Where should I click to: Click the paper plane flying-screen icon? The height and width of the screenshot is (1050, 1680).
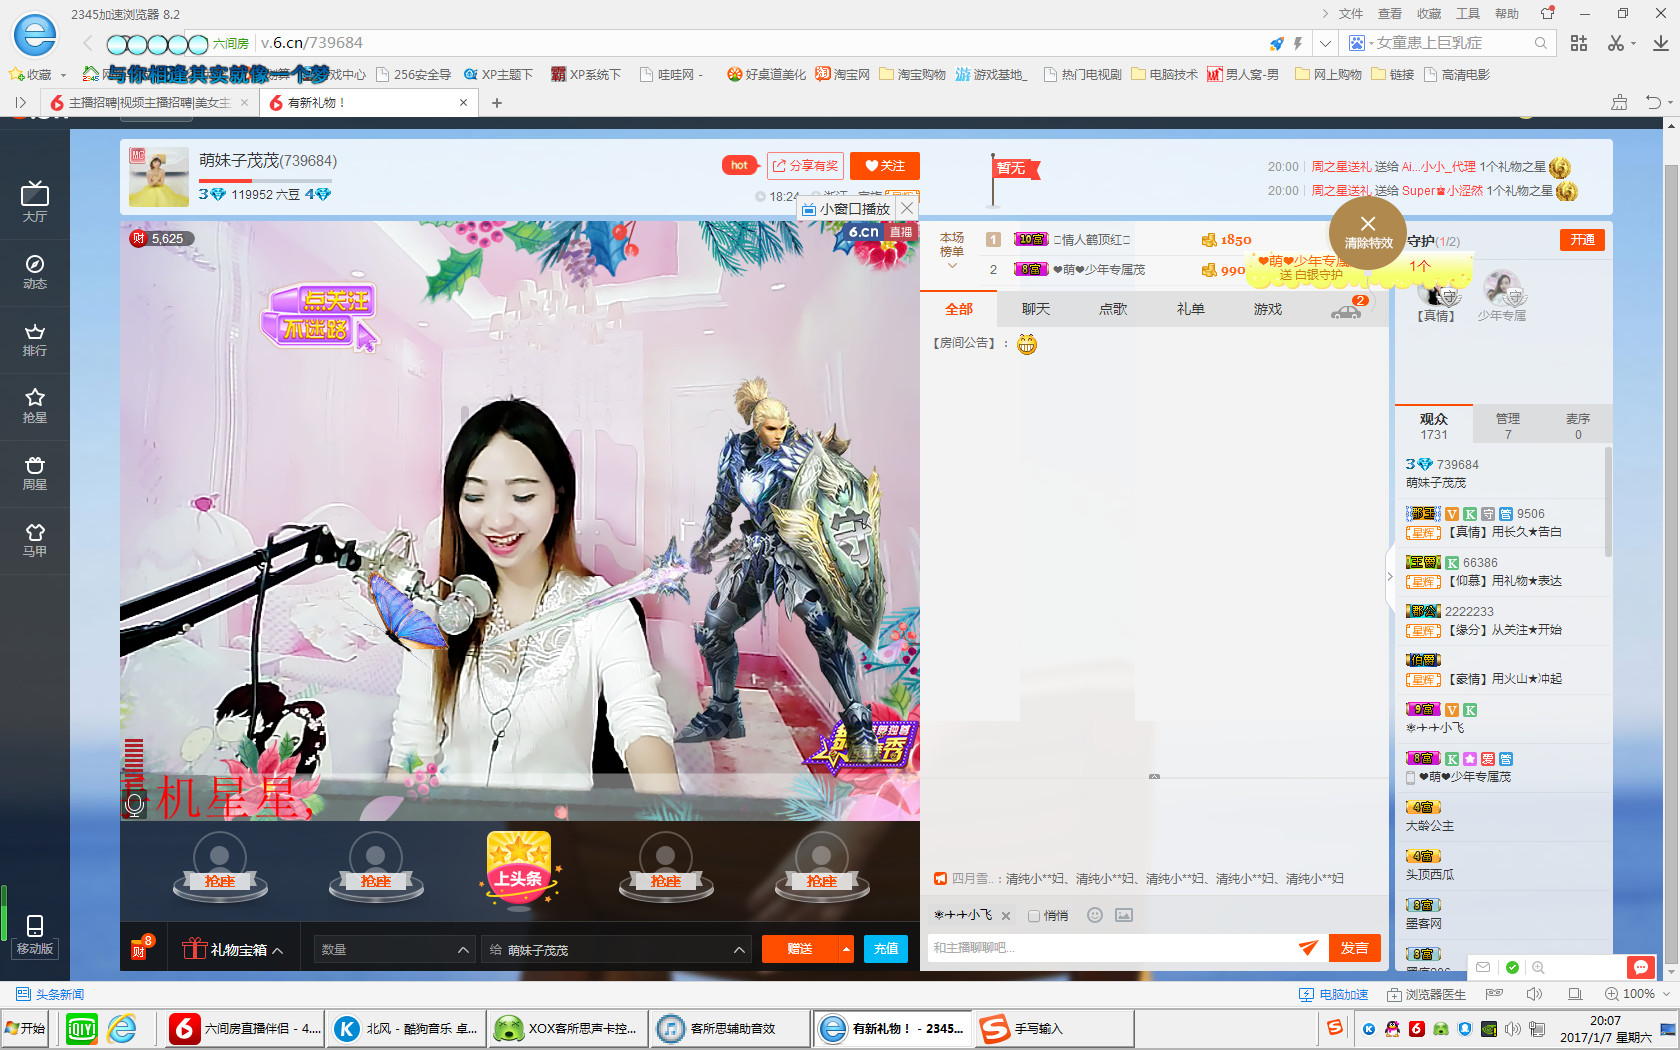[x=1308, y=947]
